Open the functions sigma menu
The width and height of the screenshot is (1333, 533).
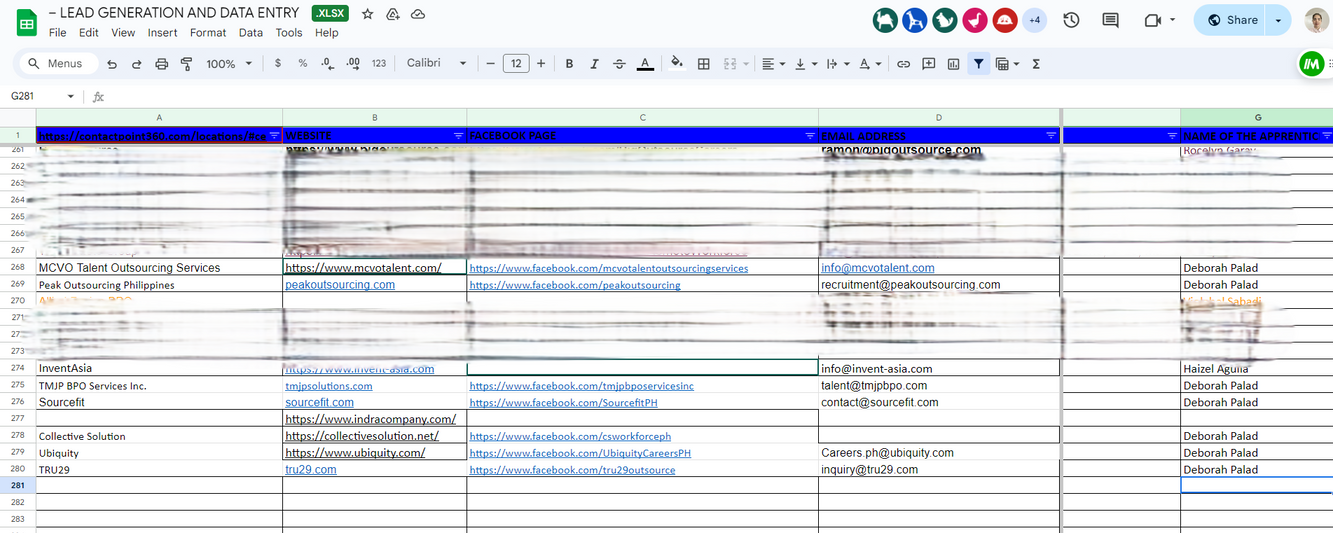pyautogui.click(x=1036, y=64)
